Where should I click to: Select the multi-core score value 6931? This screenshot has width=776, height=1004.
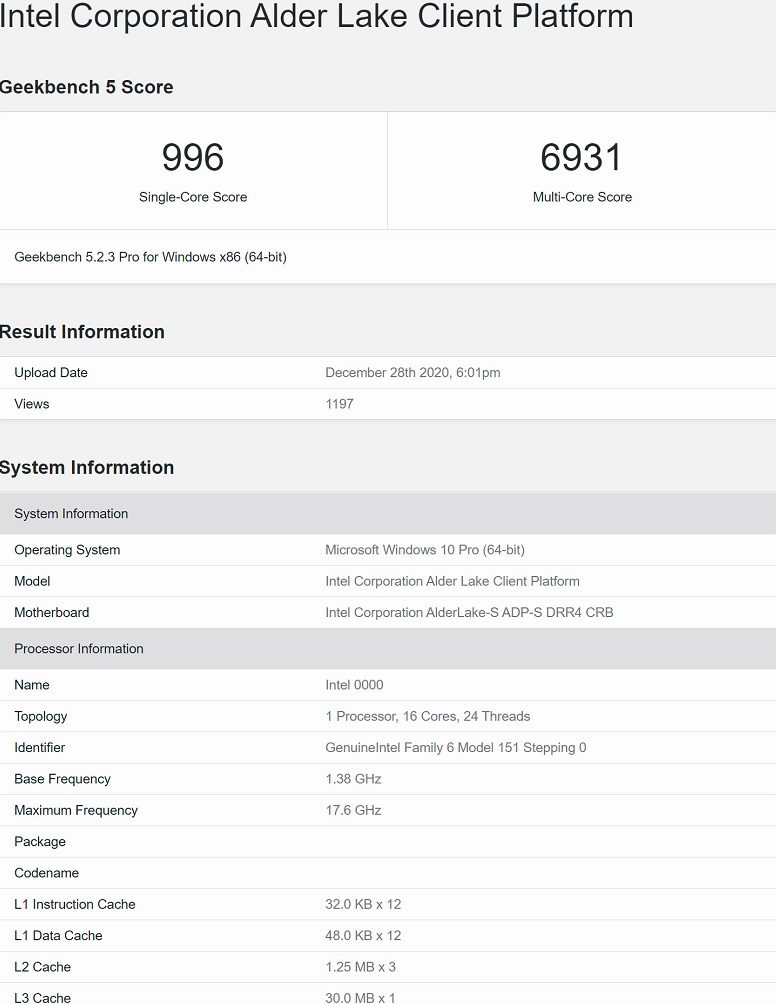tap(581, 158)
